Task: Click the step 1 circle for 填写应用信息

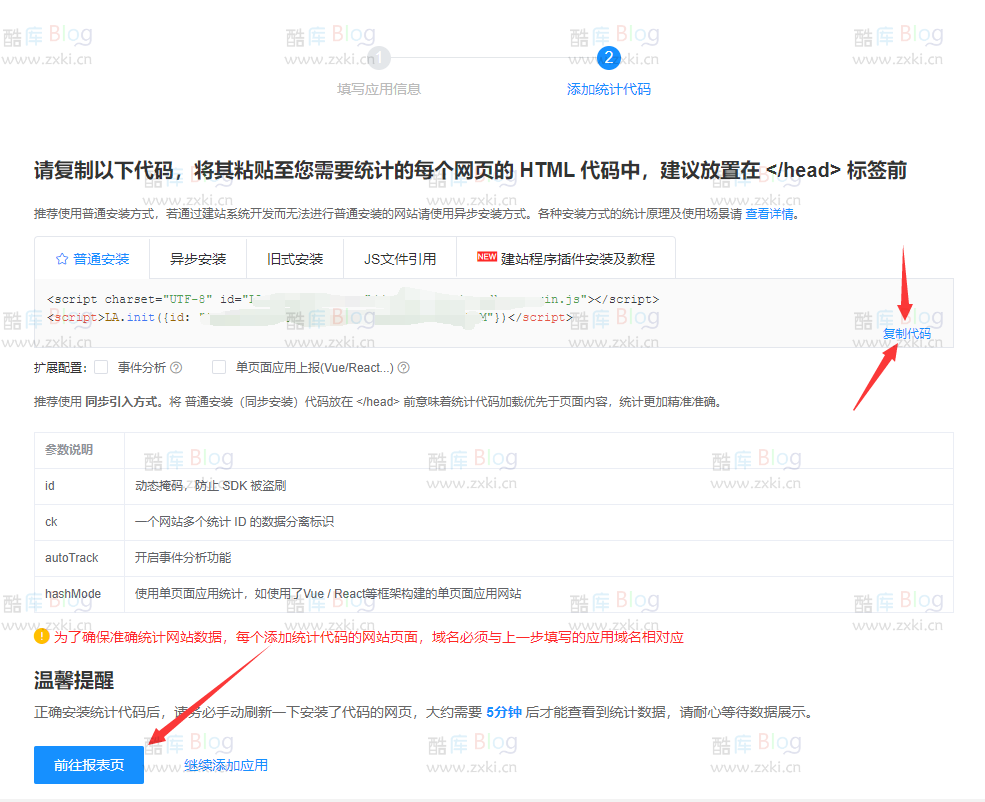Action: click(378, 57)
